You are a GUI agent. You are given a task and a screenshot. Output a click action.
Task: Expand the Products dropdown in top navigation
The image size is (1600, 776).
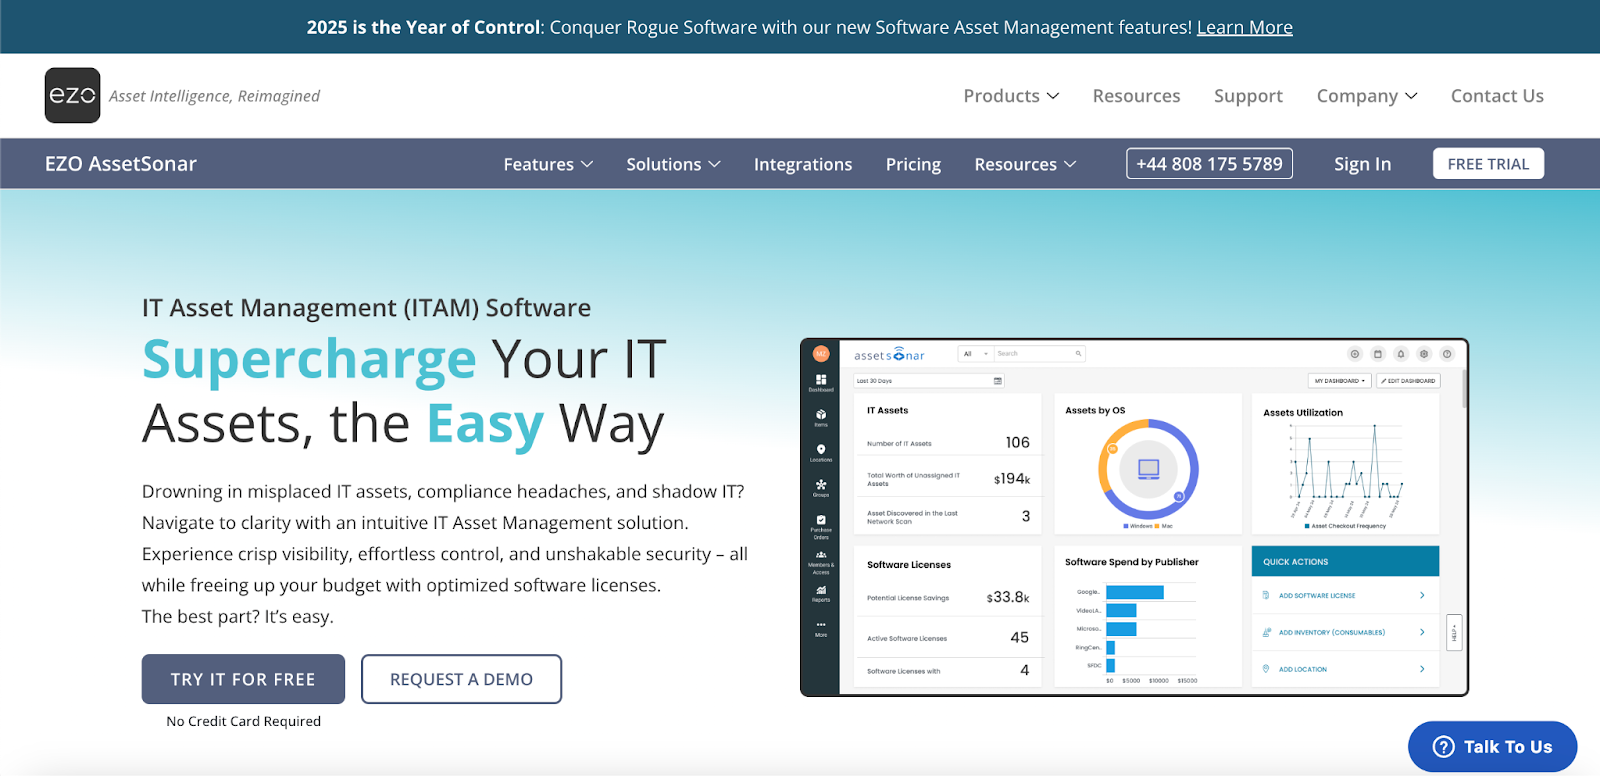1011,96
